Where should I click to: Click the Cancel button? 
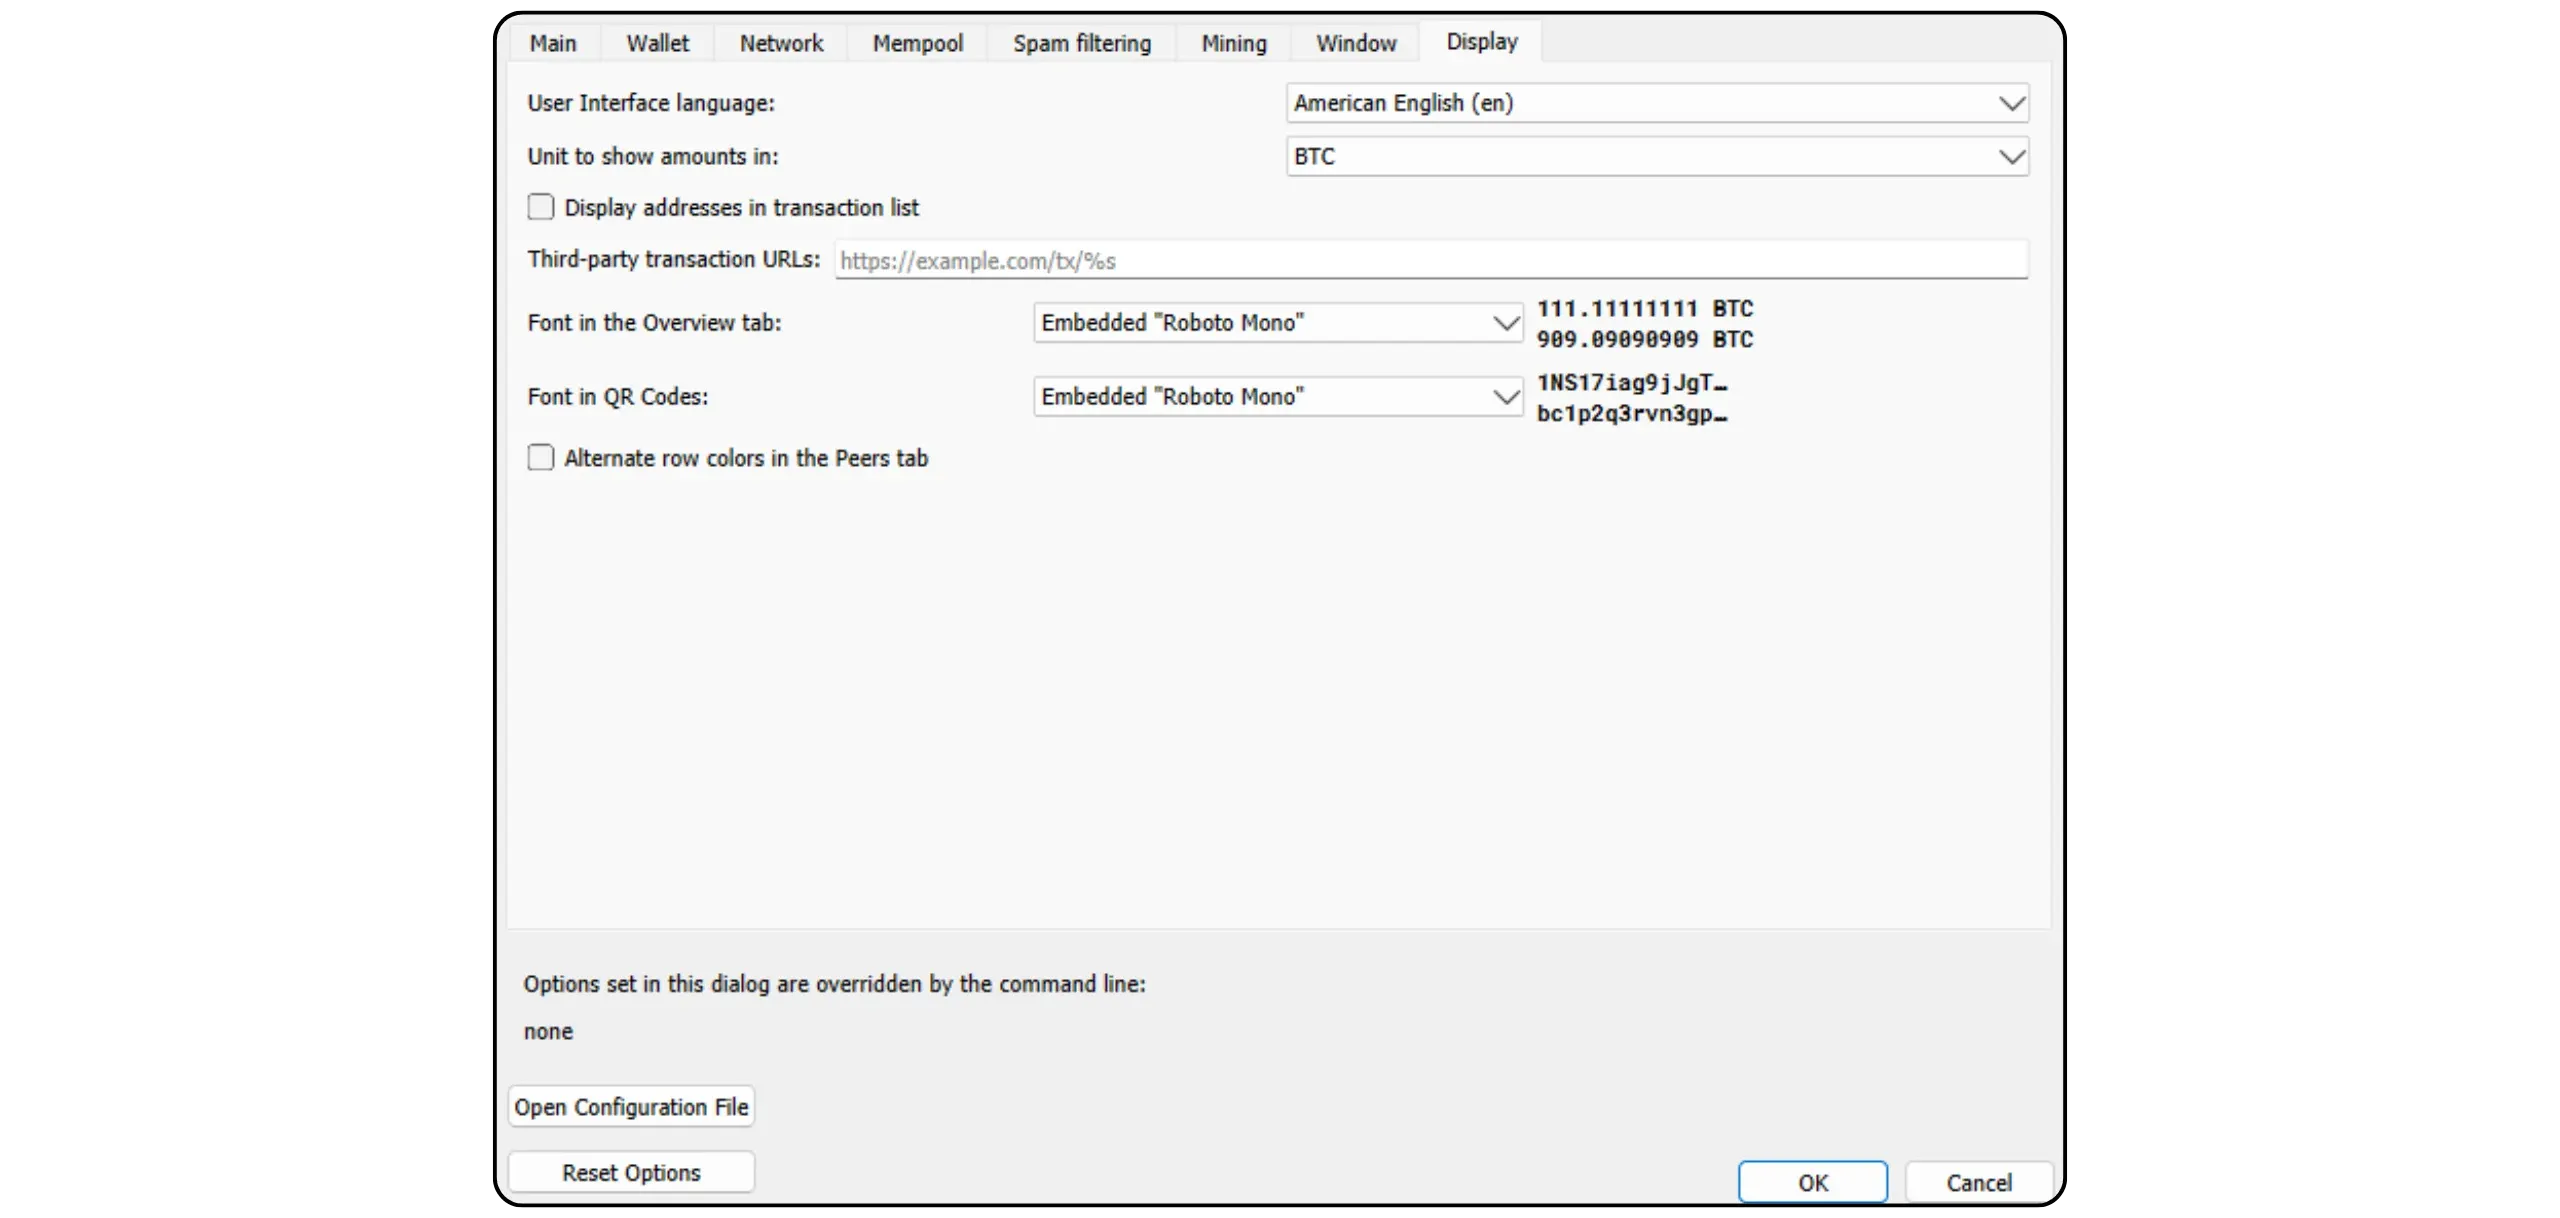[1978, 1182]
